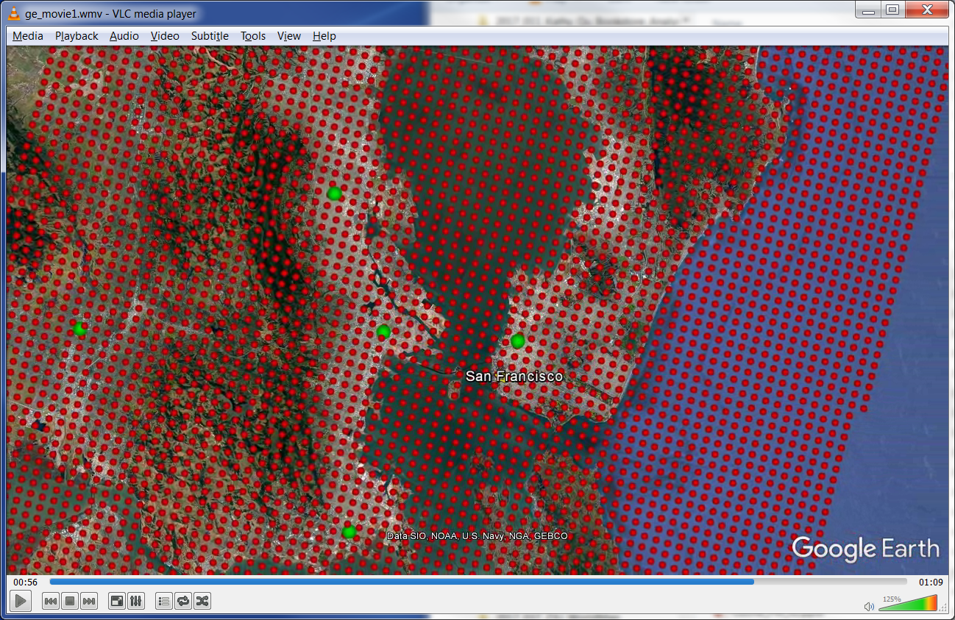Viewport: 955px width, 620px height.
Task: Skip to previous media track
Action: pyautogui.click(x=51, y=601)
